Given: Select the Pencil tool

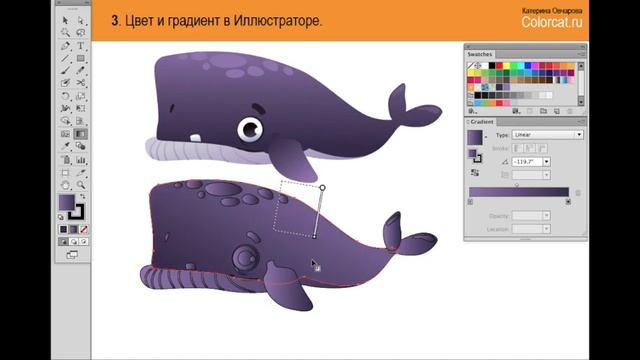Looking at the screenshot, I should coord(81,71).
